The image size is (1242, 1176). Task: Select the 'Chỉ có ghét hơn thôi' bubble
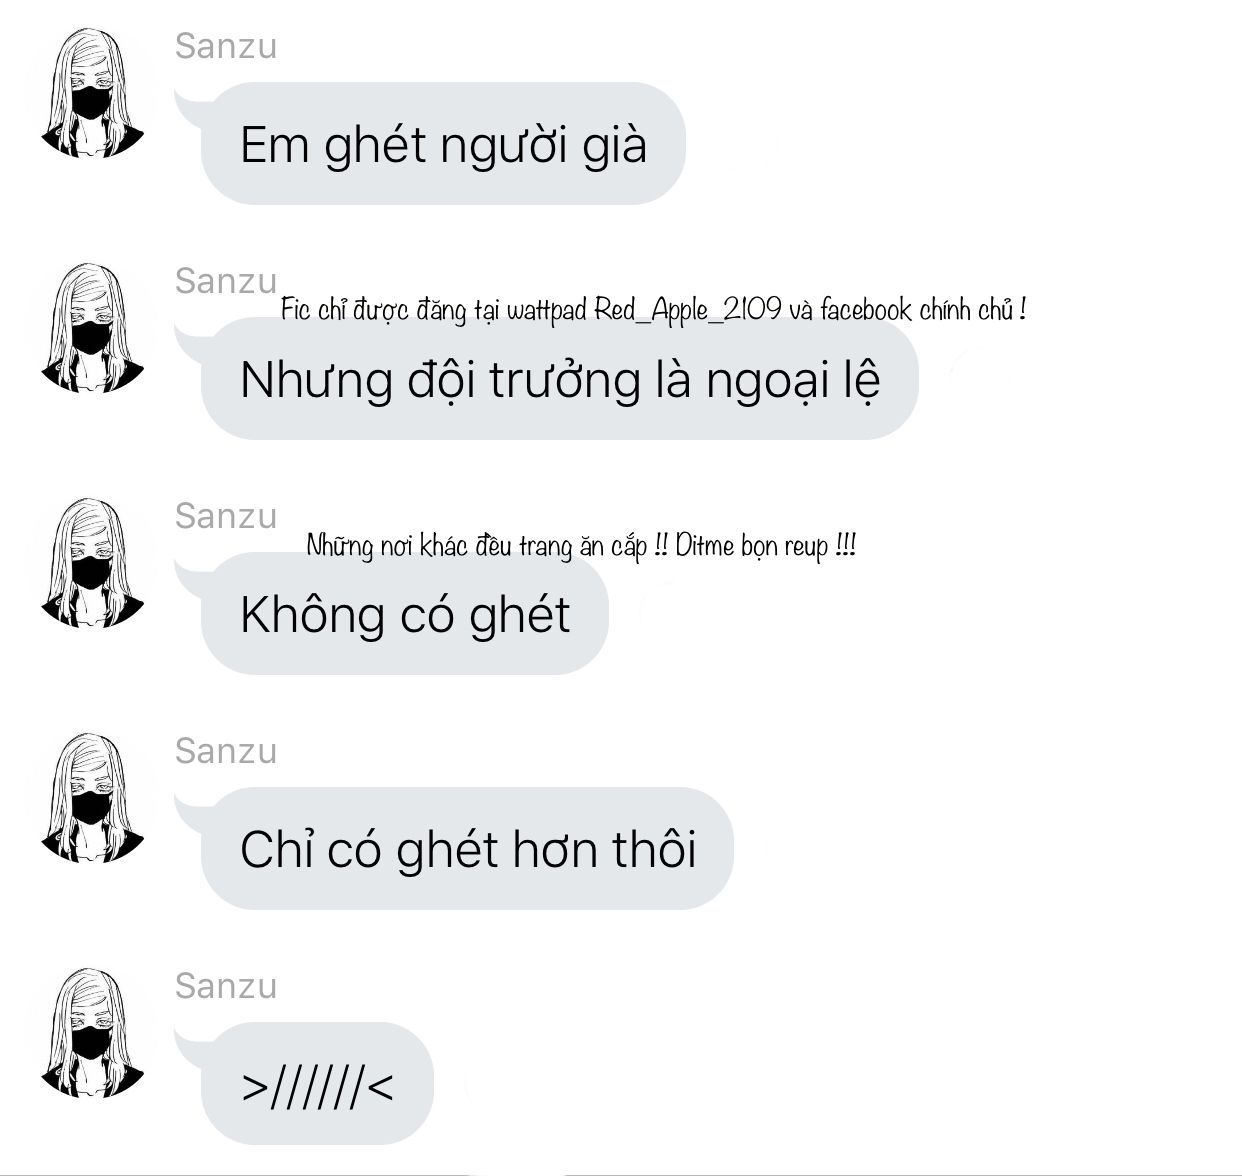(467, 849)
